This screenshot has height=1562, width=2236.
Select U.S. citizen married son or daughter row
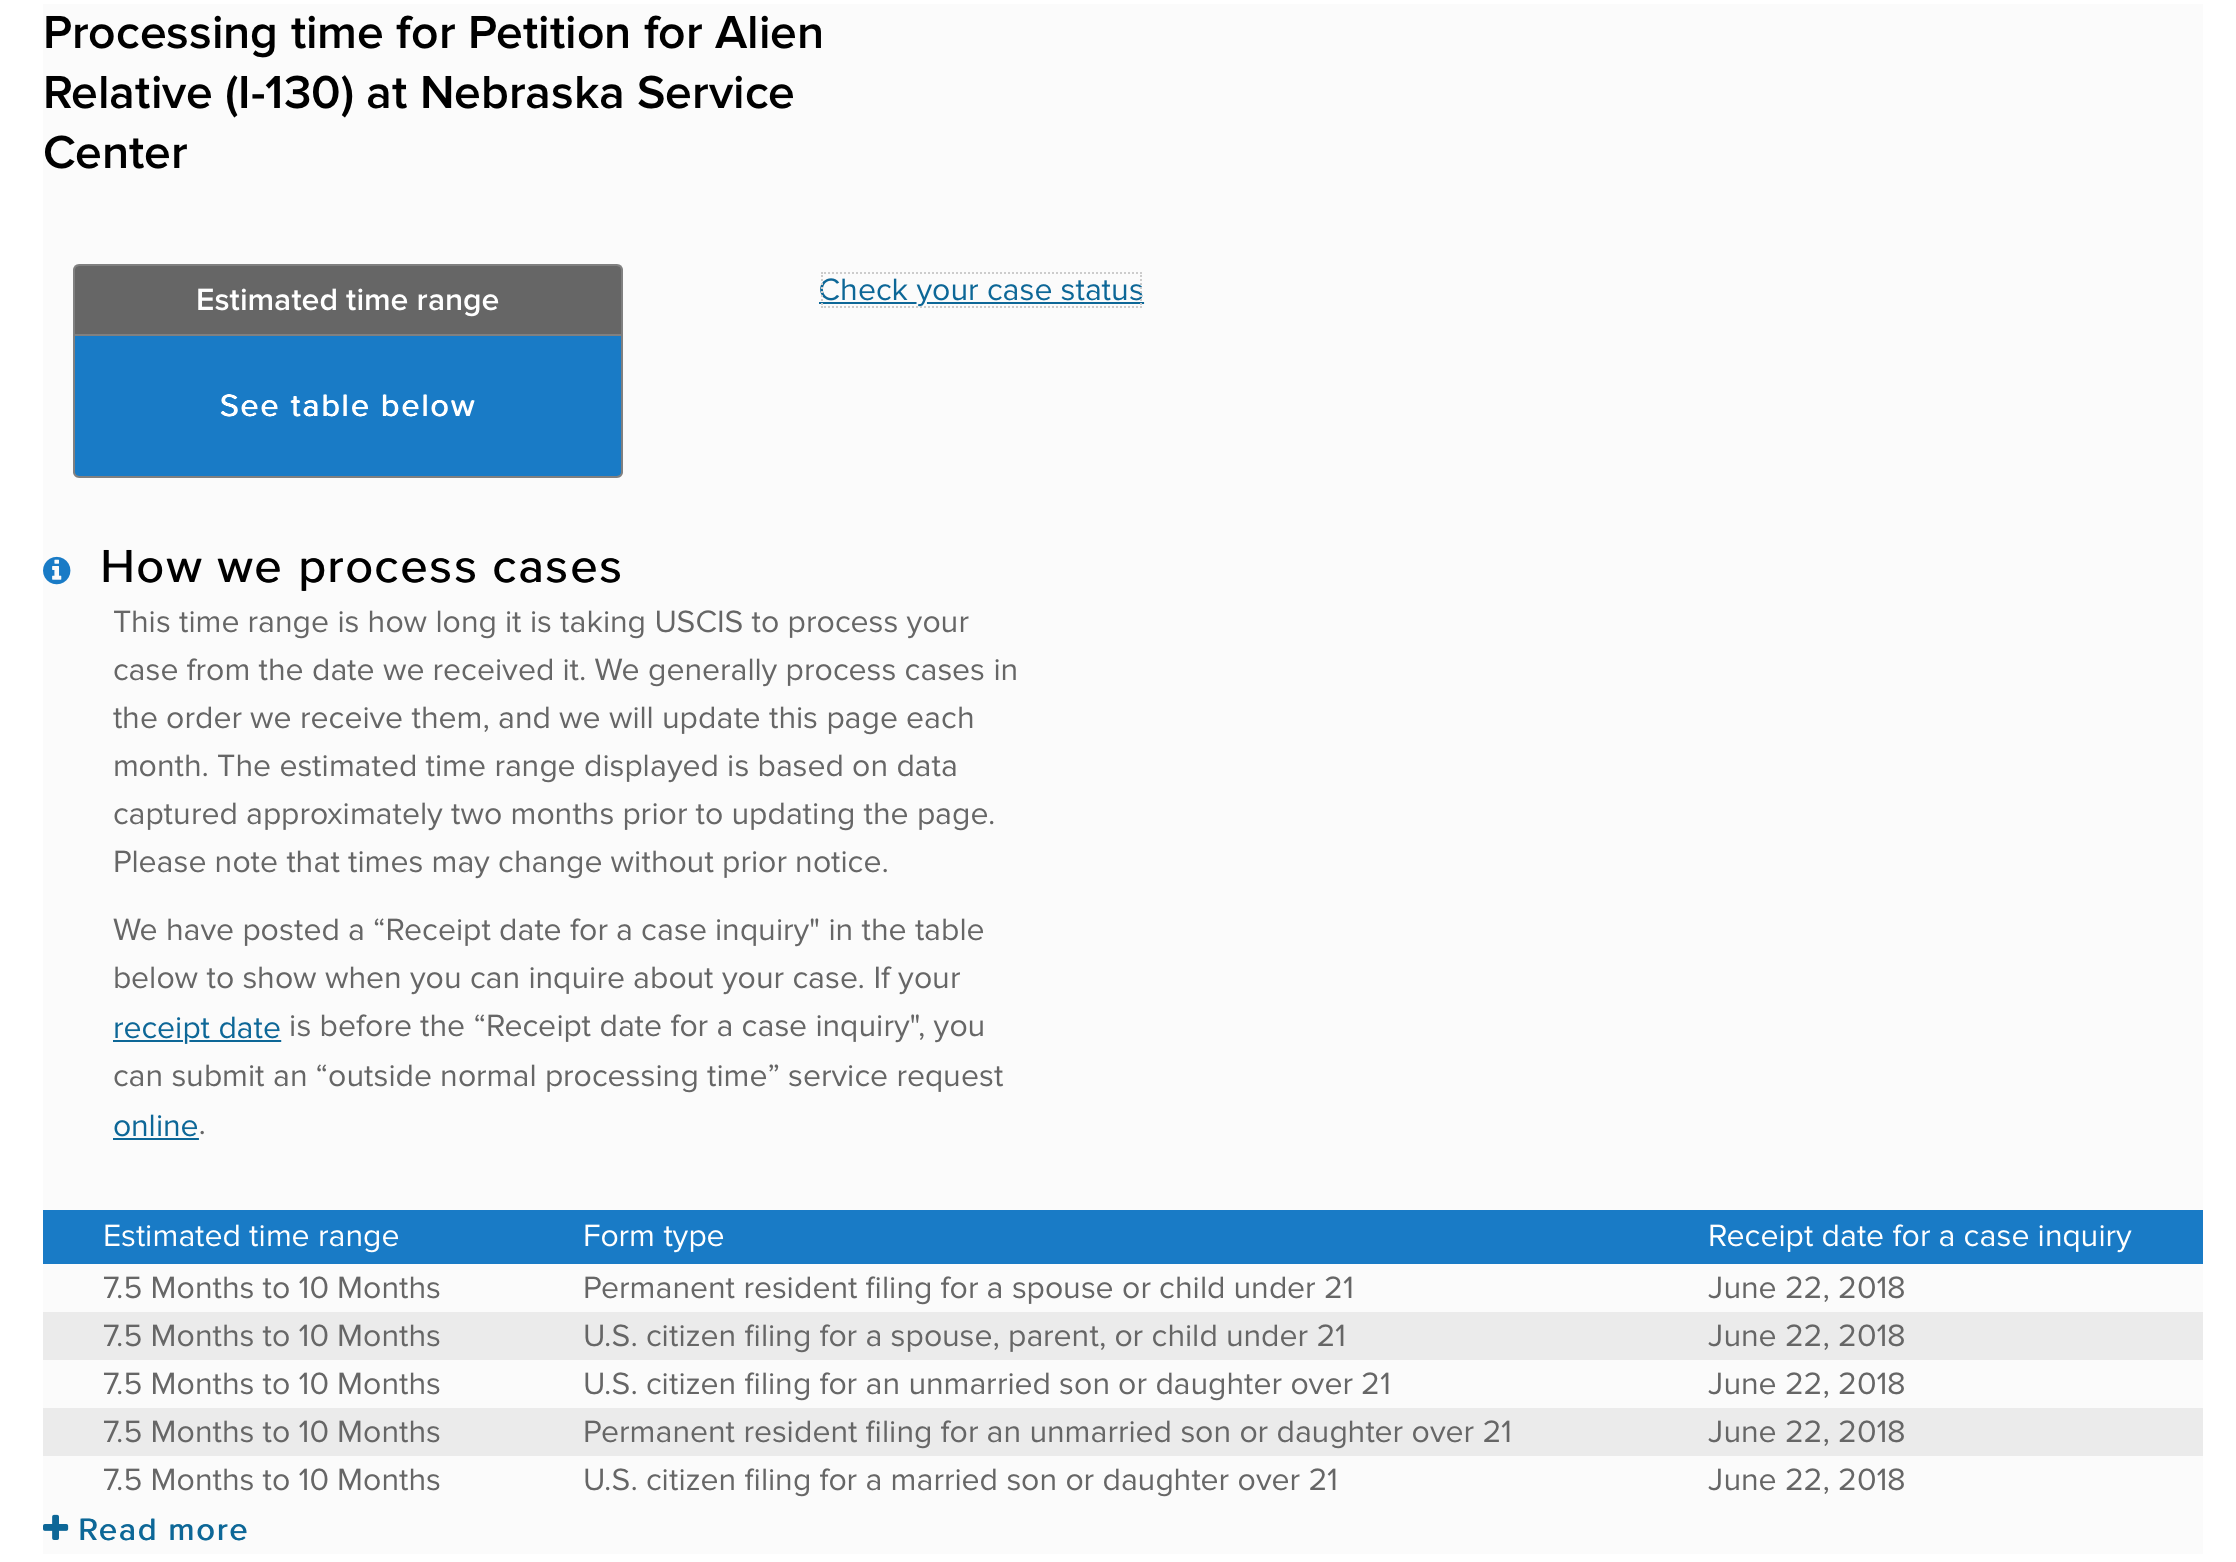pos(1122,1480)
